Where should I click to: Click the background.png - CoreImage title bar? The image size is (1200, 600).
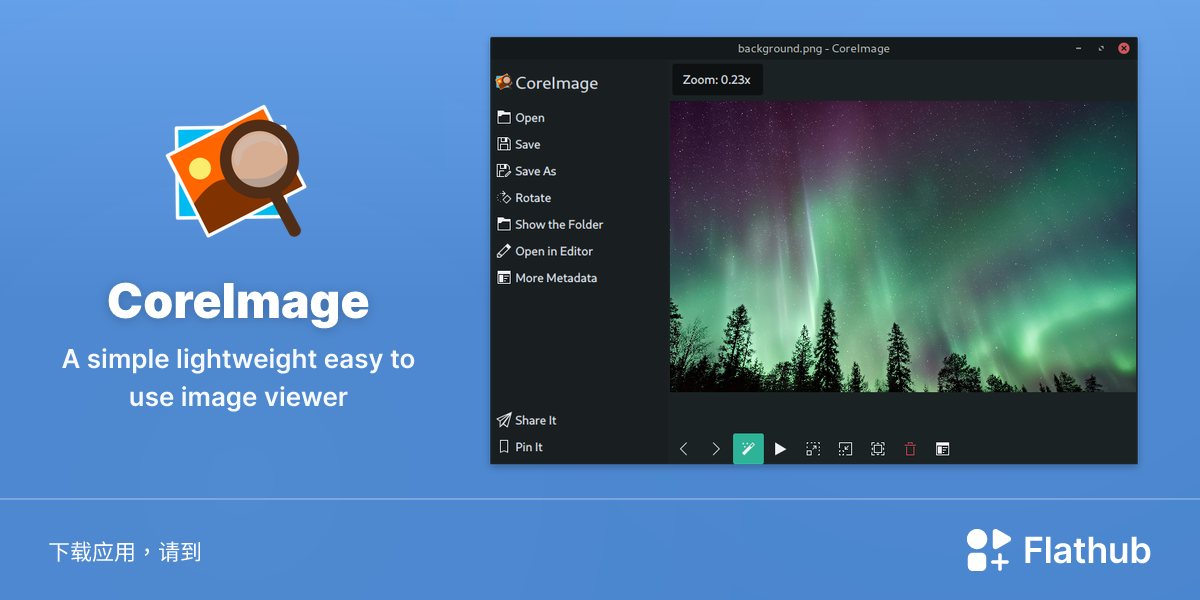click(x=814, y=48)
